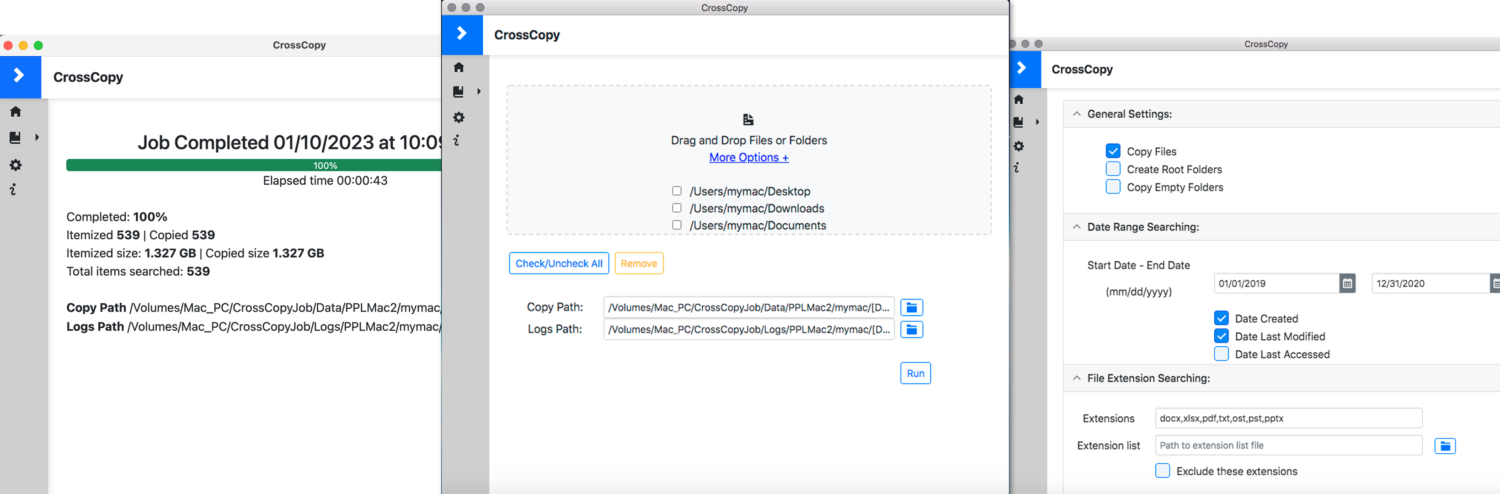The height and width of the screenshot is (494, 1500).
Task: Open gear settings icon in middle window
Action: tap(459, 117)
